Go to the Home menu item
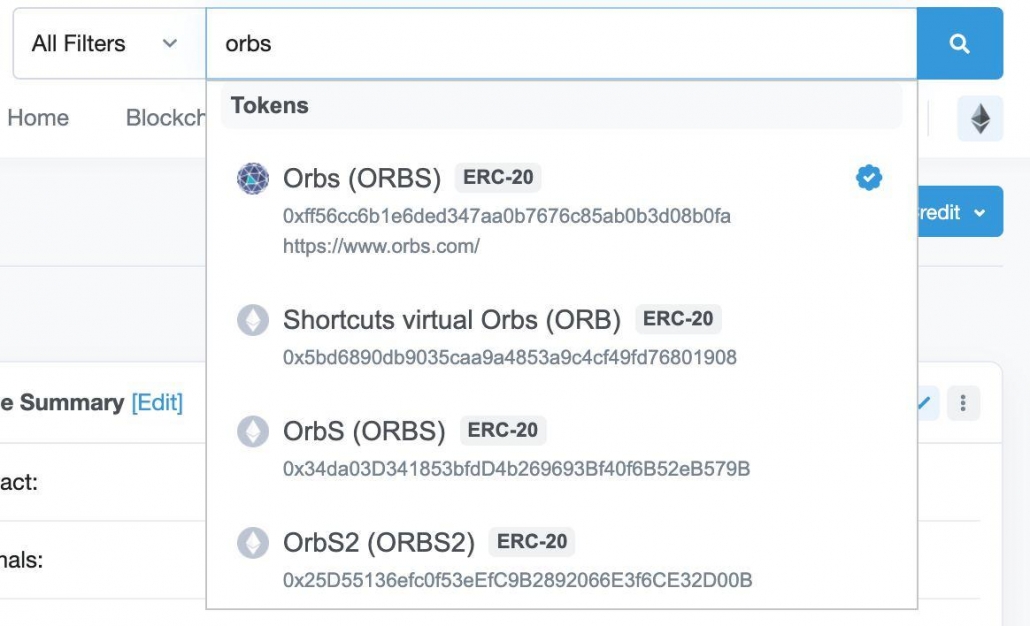 coord(38,118)
